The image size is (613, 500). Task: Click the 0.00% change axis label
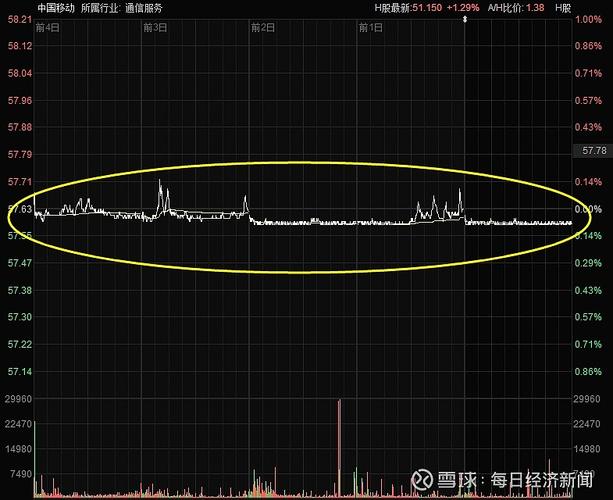tap(587, 209)
